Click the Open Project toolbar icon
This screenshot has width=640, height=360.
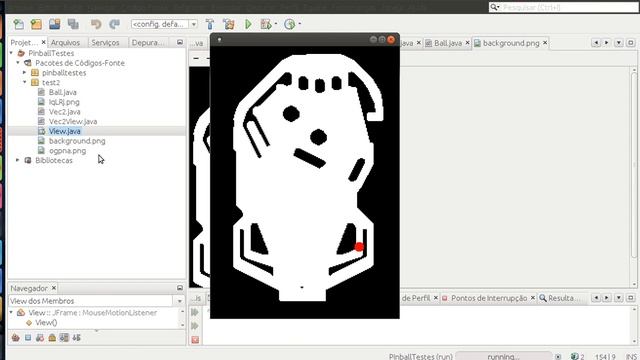coord(55,24)
